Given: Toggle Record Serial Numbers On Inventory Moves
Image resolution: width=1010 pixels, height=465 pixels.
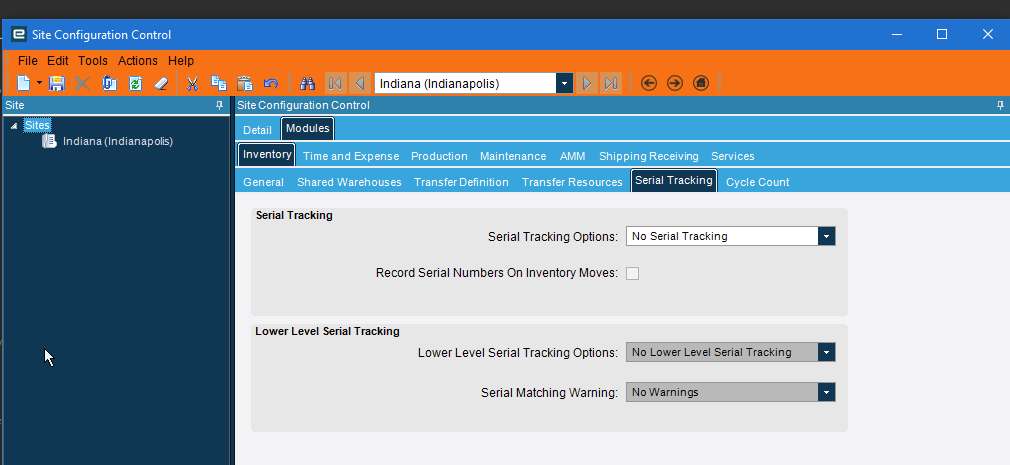Looking at the screenshot, I should [633, 274].
